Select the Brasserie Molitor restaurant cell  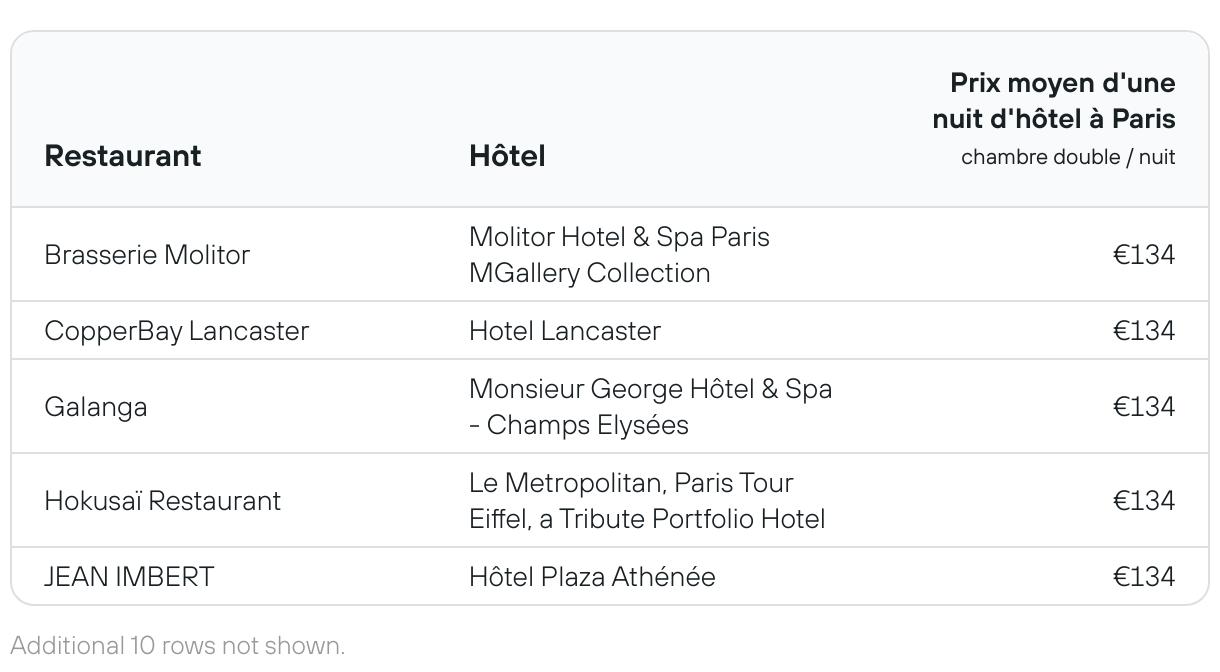coord(147,255)
